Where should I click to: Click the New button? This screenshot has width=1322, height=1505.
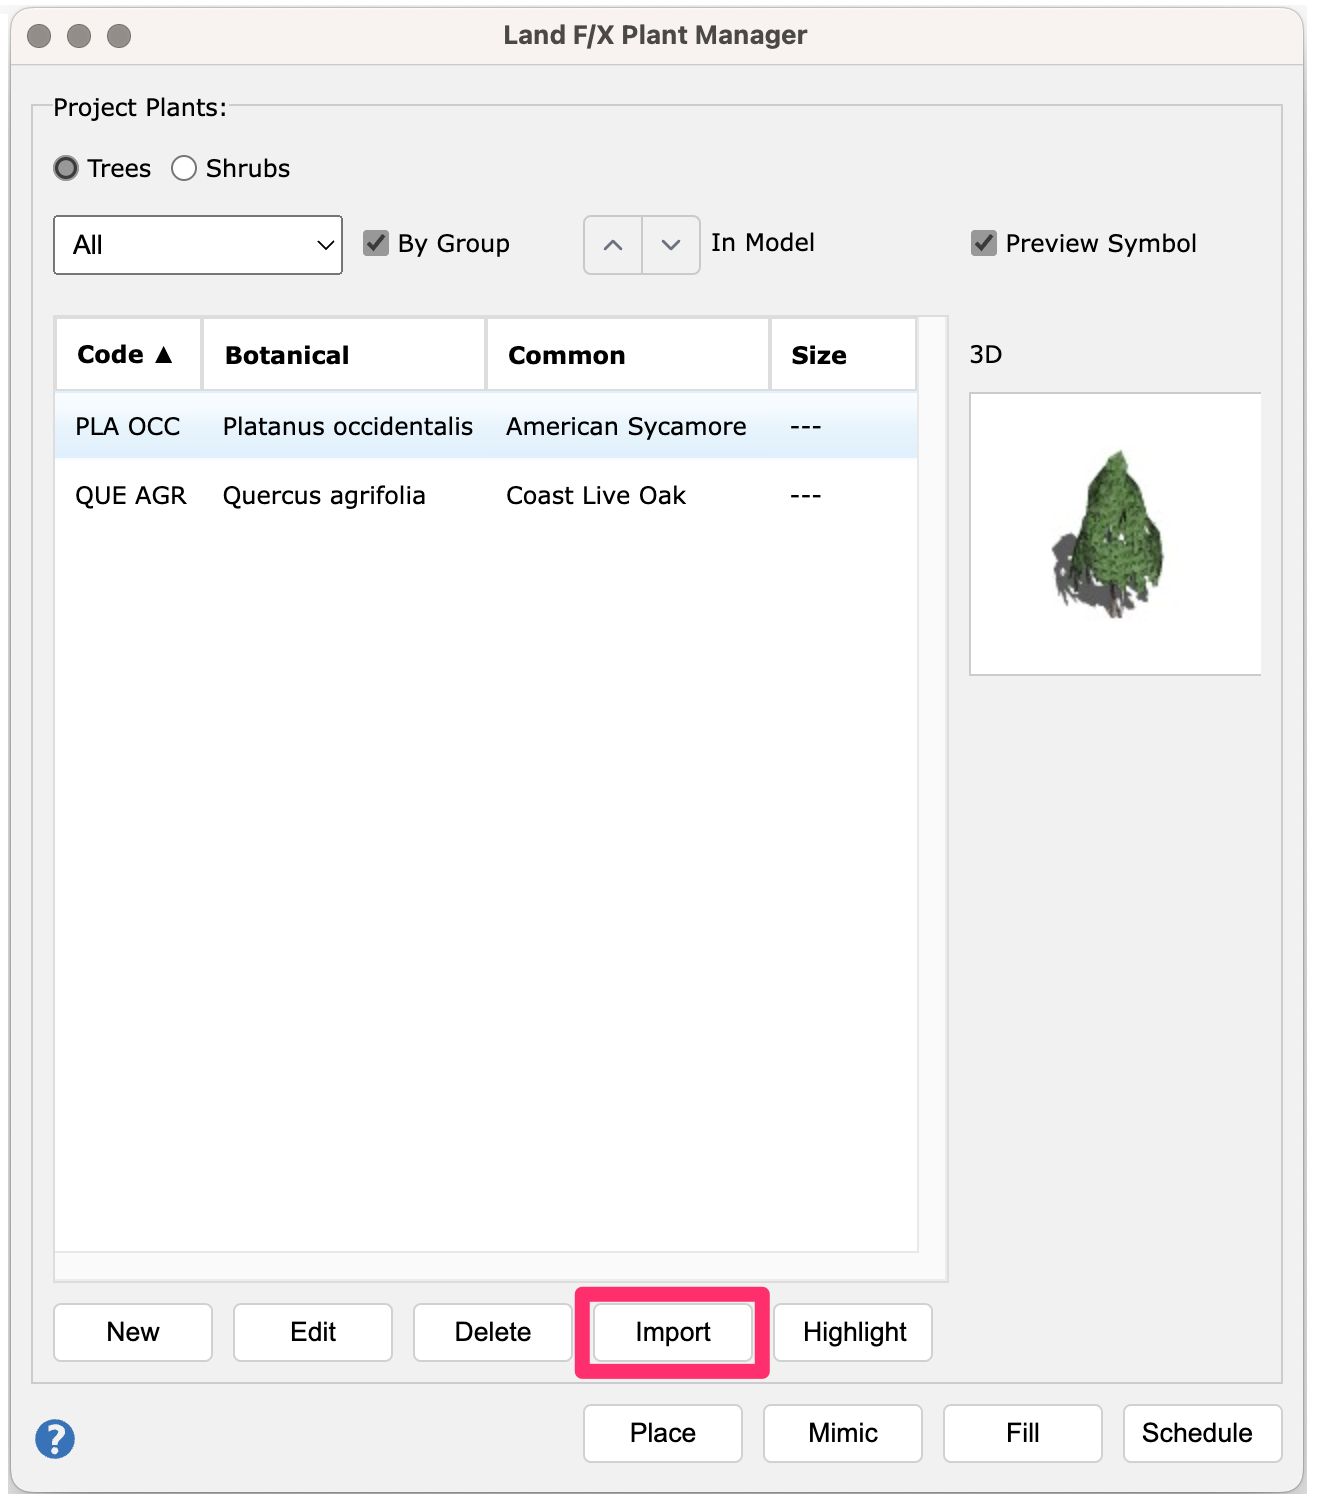(133, 1332)
